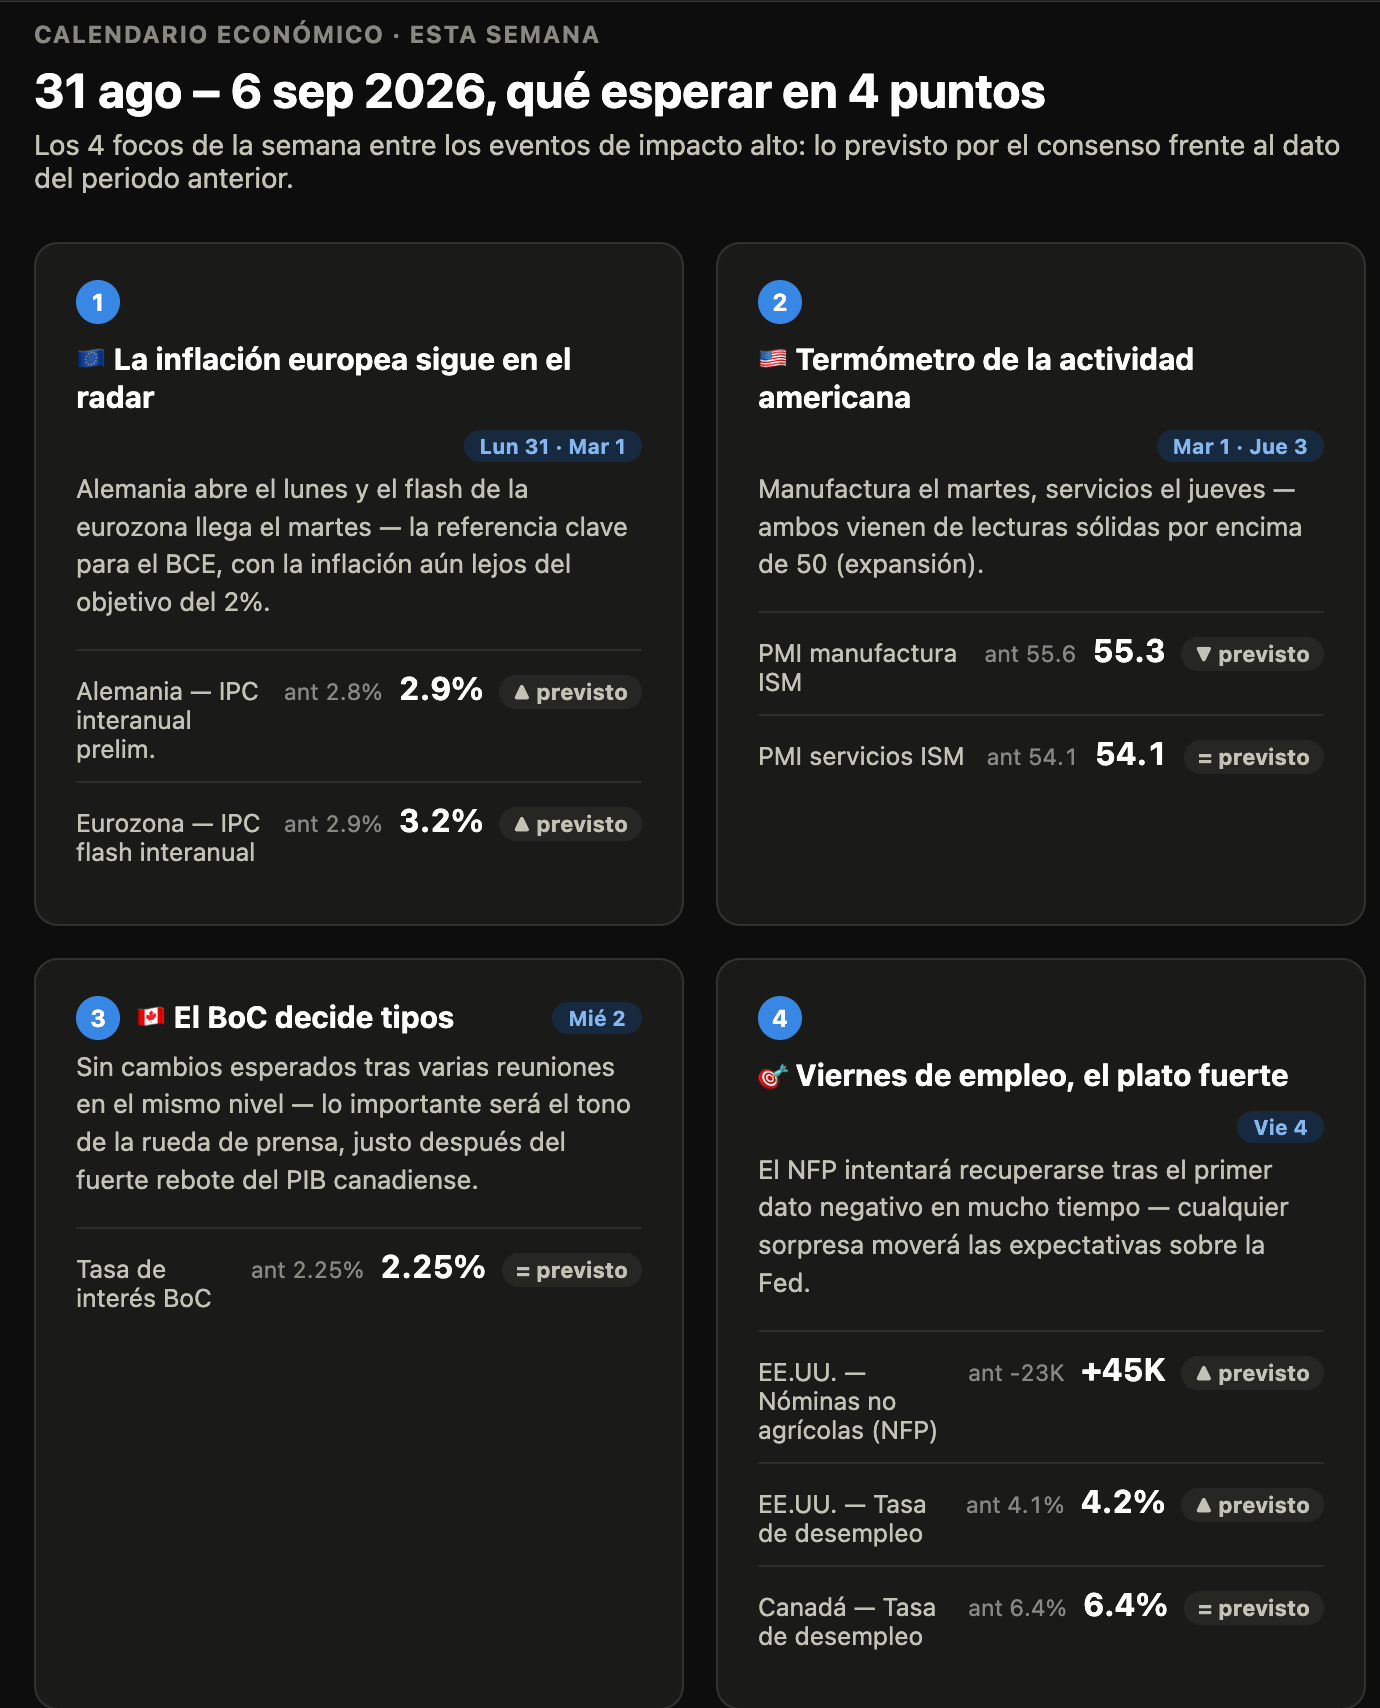Select the Vie 4 date tag
The image size is (1380, 1708).
tap(1281, 1127)
